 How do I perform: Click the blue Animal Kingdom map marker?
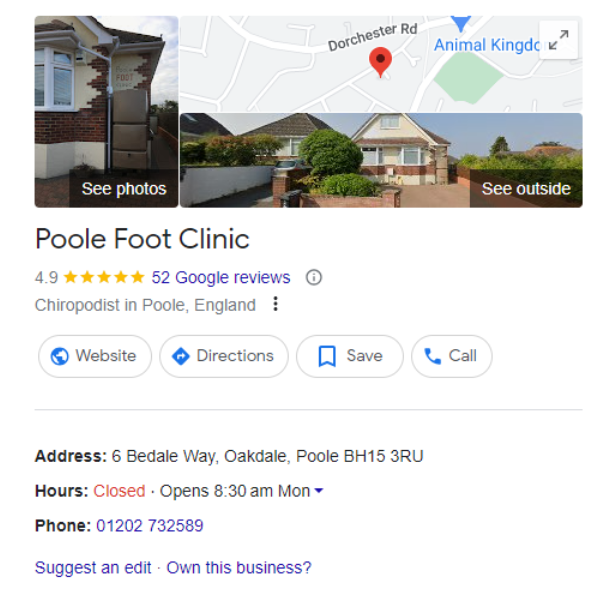(x=461, y=23)
